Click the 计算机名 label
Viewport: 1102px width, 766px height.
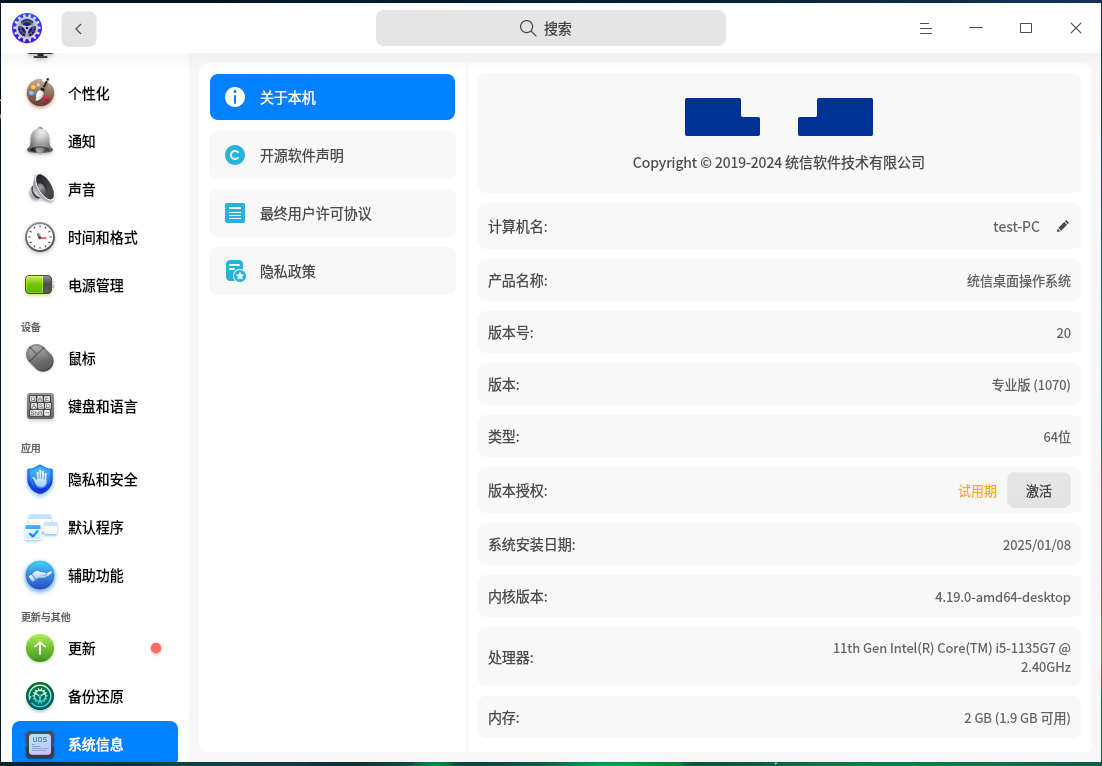coord(517,227)
